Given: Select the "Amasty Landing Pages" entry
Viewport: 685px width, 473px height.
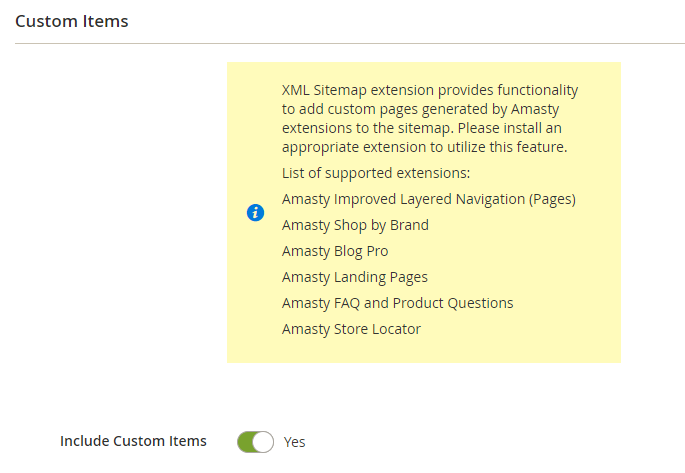Looking at the screenshot, I should point(355,277).
